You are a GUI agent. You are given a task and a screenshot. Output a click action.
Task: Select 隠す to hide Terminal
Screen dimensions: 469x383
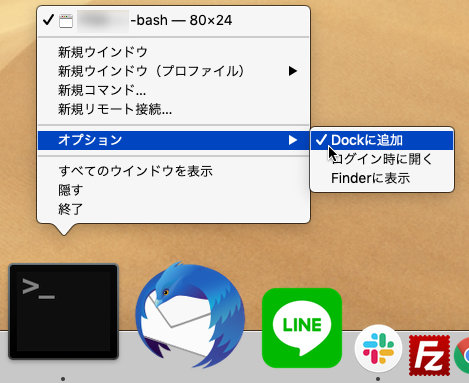(173, 190)
